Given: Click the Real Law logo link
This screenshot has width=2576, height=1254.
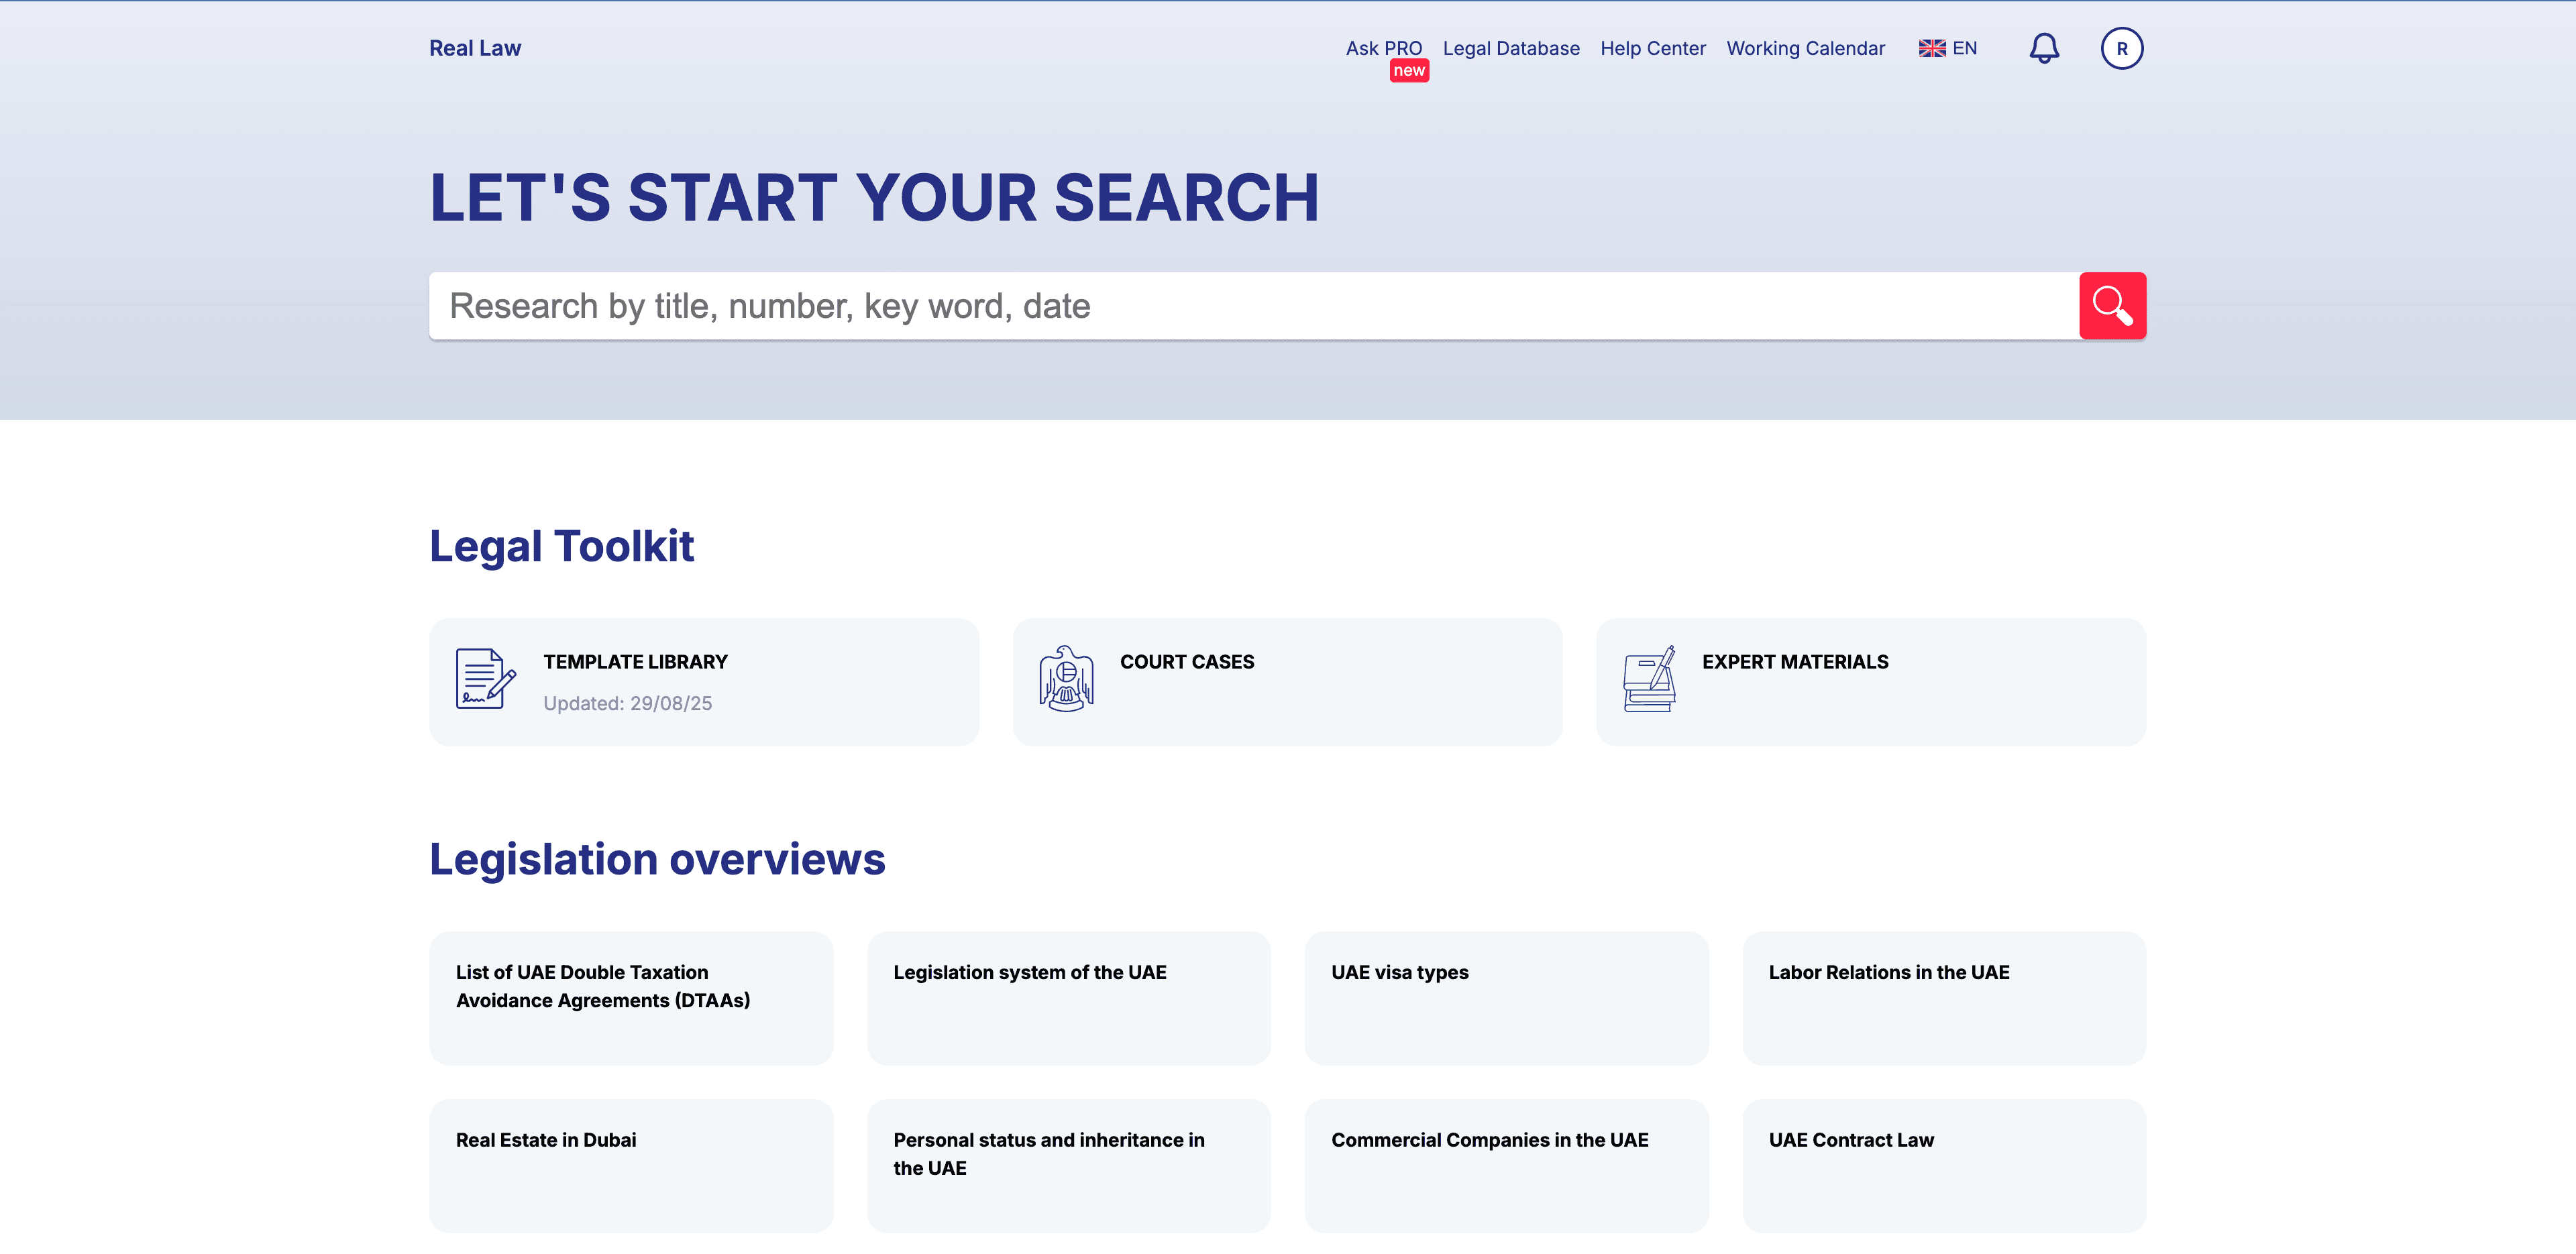Looking at the screenshot, I should [x=475, y=48].
